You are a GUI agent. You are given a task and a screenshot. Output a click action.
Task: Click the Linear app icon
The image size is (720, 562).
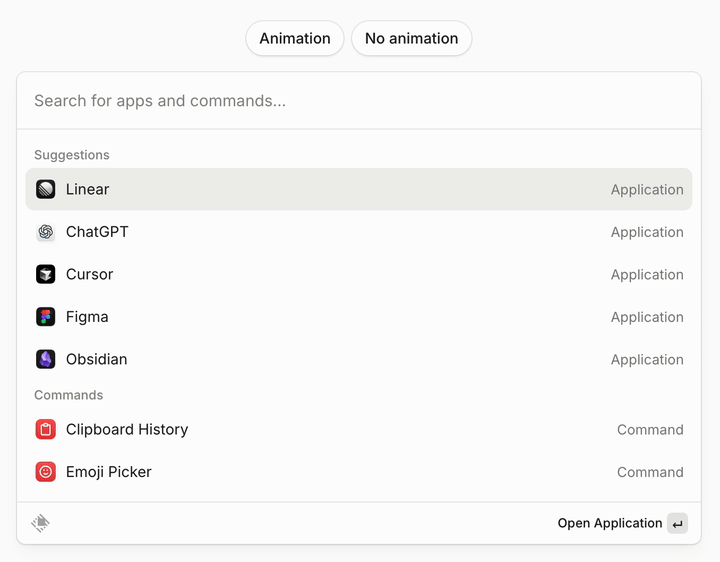(46, 189)
